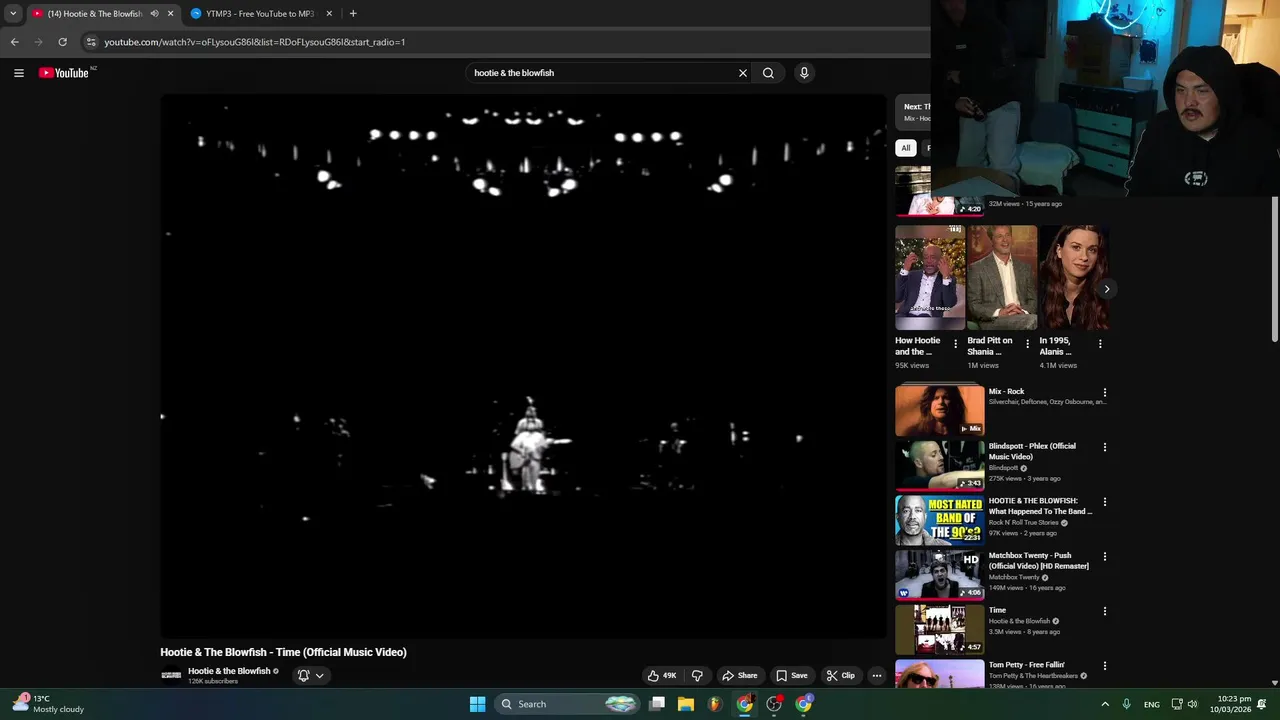Open FL Studio from the taskbar
1280x720 pixels.
(715, 704)
